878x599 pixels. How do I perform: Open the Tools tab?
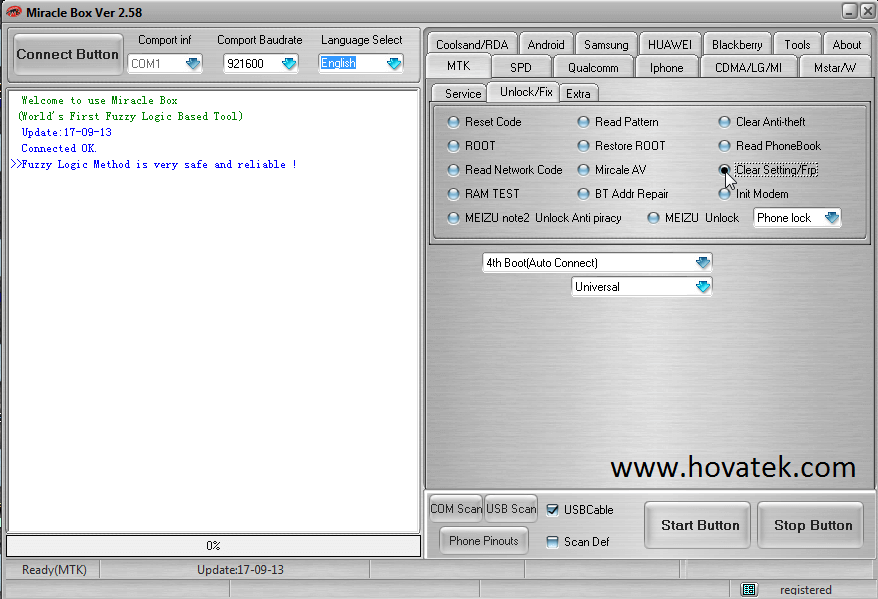click(x=797, y=45)
